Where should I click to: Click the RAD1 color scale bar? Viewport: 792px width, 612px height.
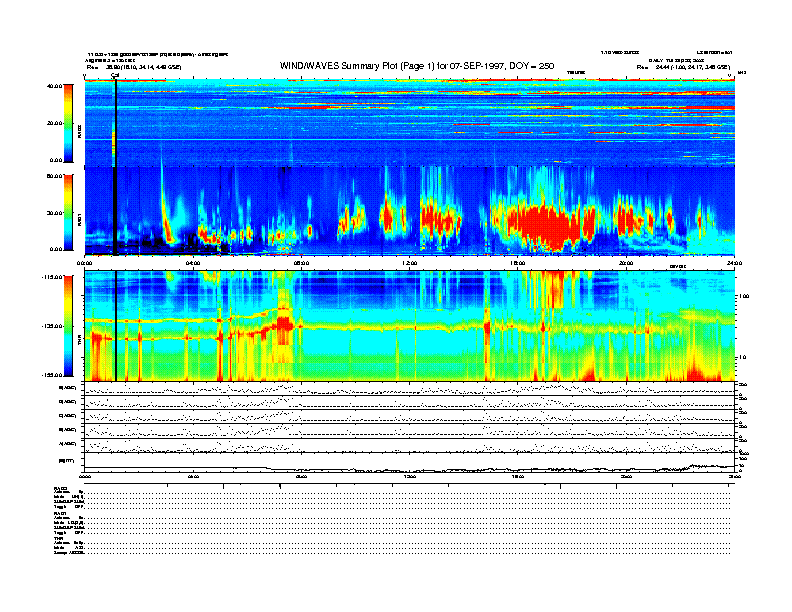(68, 213)
